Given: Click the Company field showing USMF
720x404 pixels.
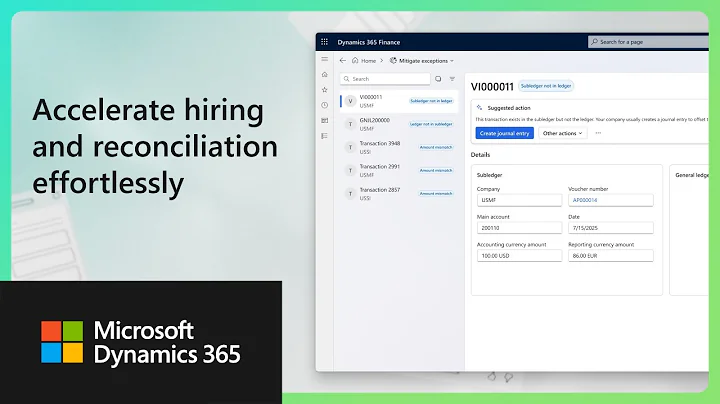Looking at the screenshot, I should pos(519,200).
